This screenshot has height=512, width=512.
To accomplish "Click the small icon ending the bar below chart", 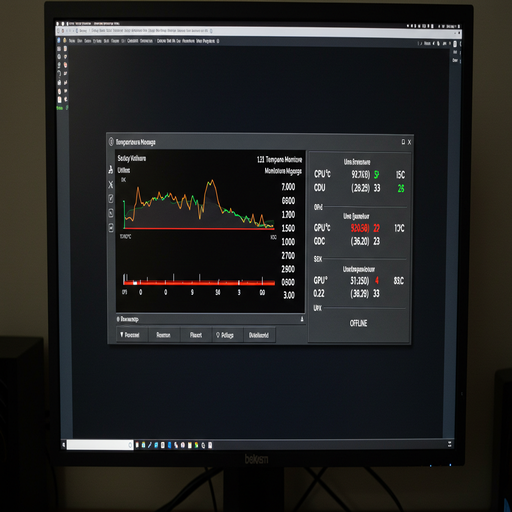I will click(x=302, y=319).
